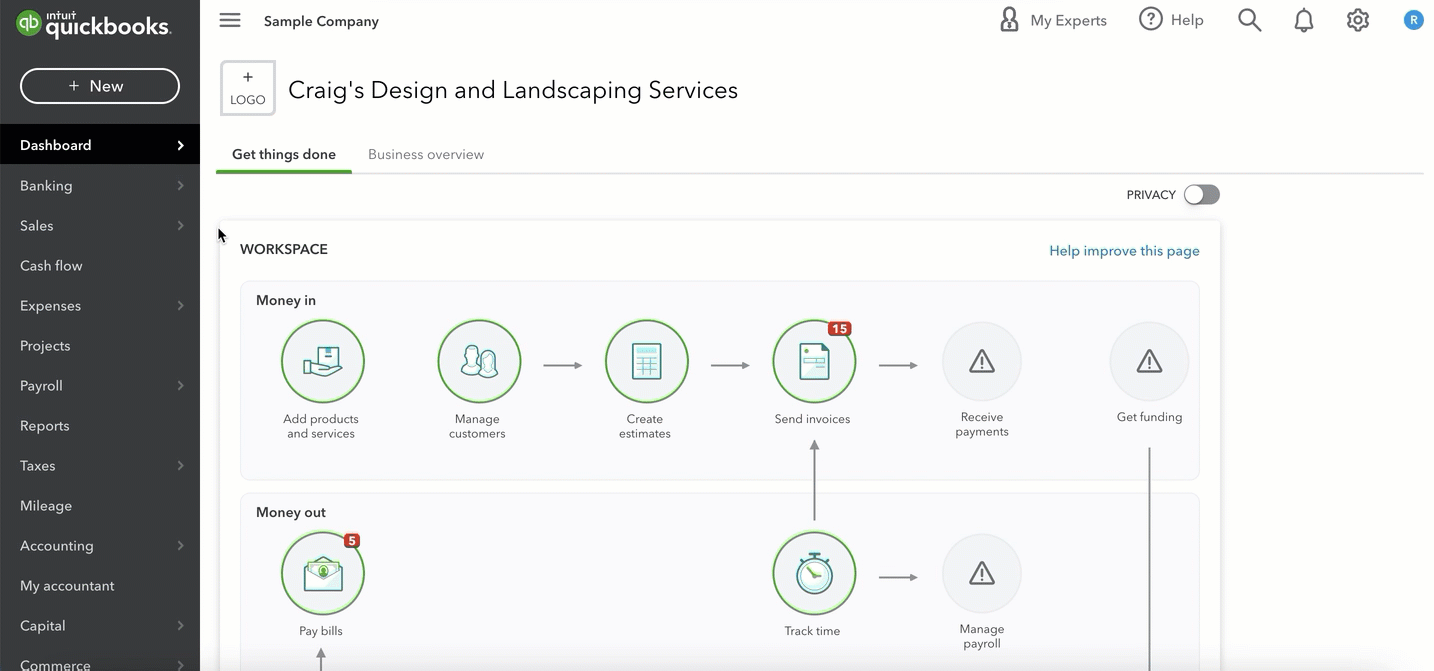Click the 15 badge on Send invoices
Viewport: 1434px width, 671px height.
(x=839, y=329)
